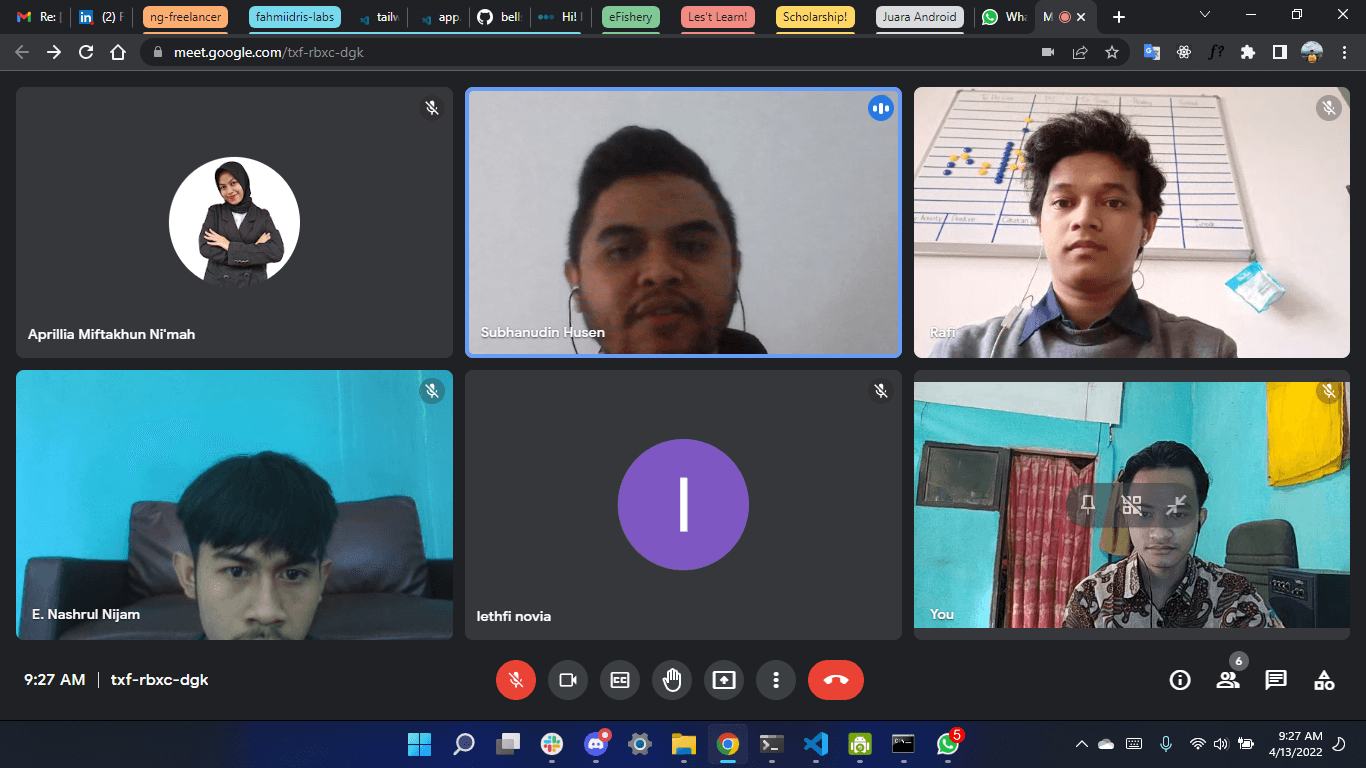The height and width of the screenshot is (768, 1366).
Task: Minimize your self-view tile
Action: pyautogui.click(x=1177, y=506)
